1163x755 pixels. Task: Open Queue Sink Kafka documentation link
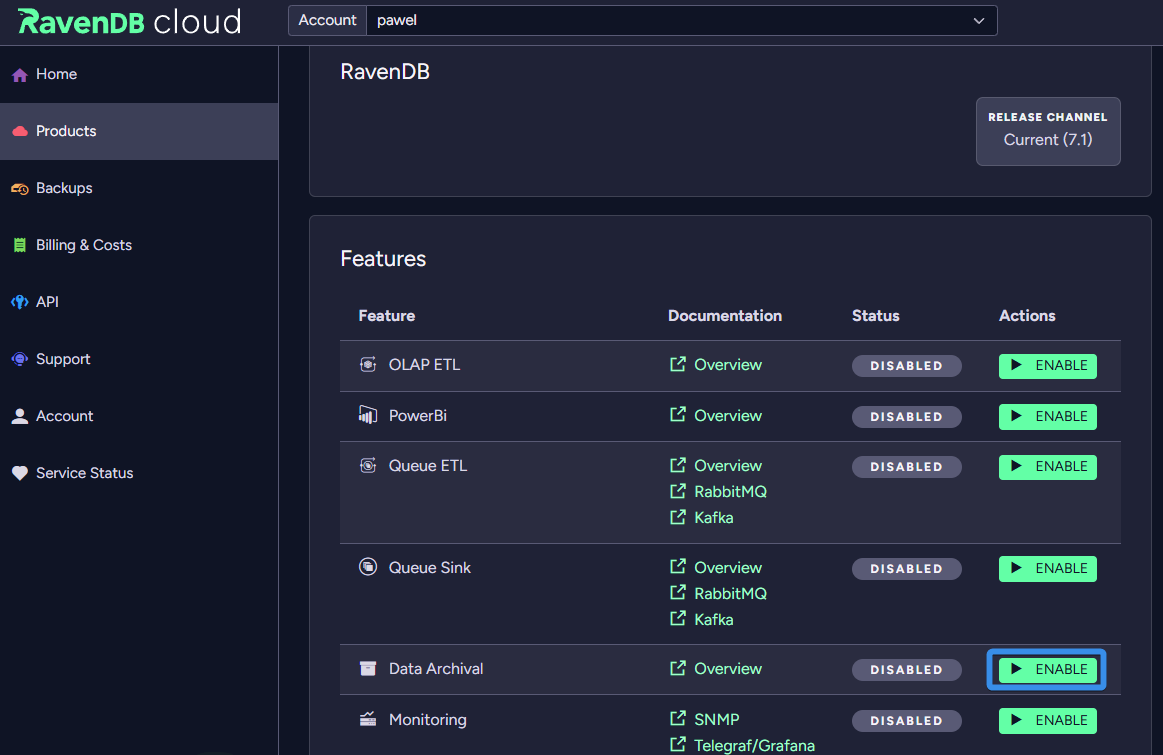coord(713,620)
